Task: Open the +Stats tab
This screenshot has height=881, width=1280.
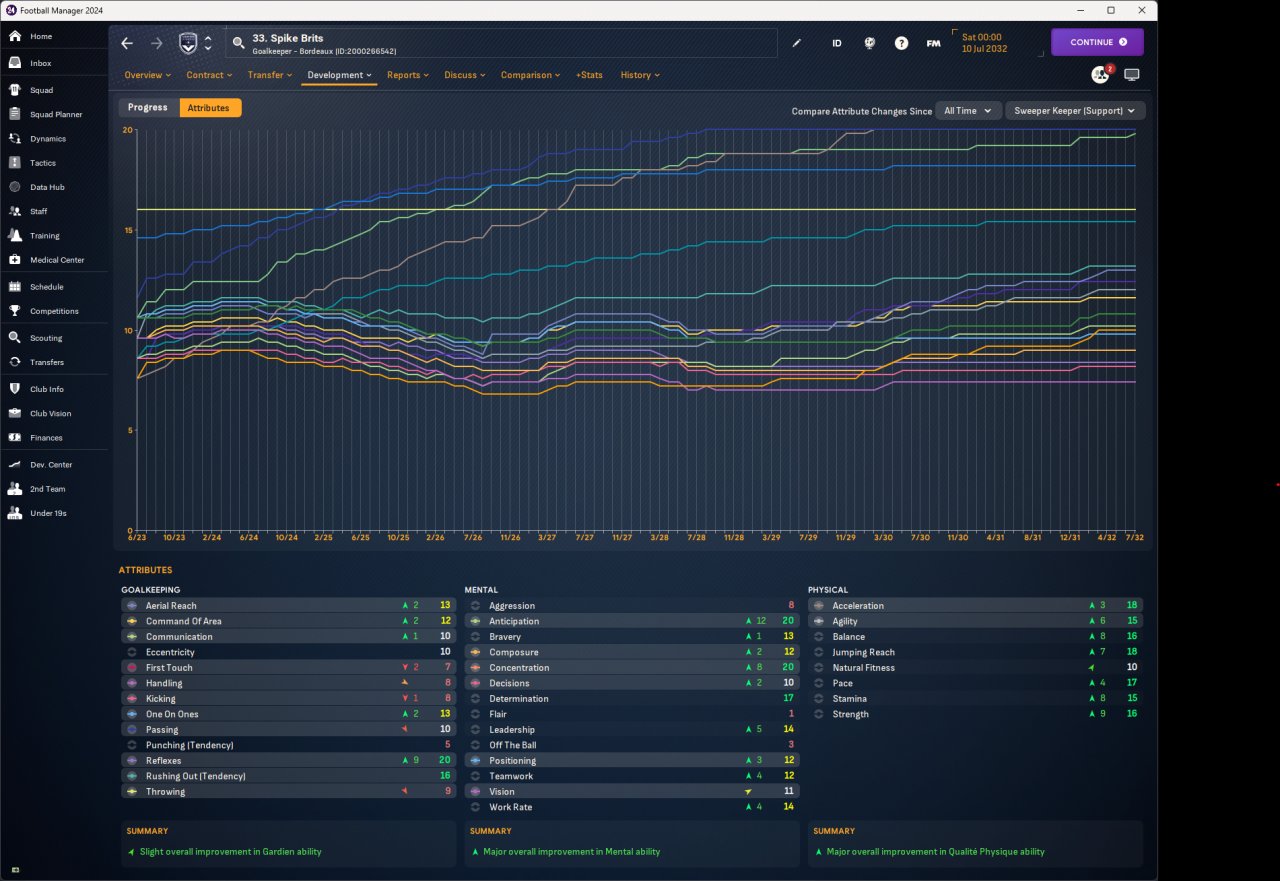Action: (x=589, y=75)
